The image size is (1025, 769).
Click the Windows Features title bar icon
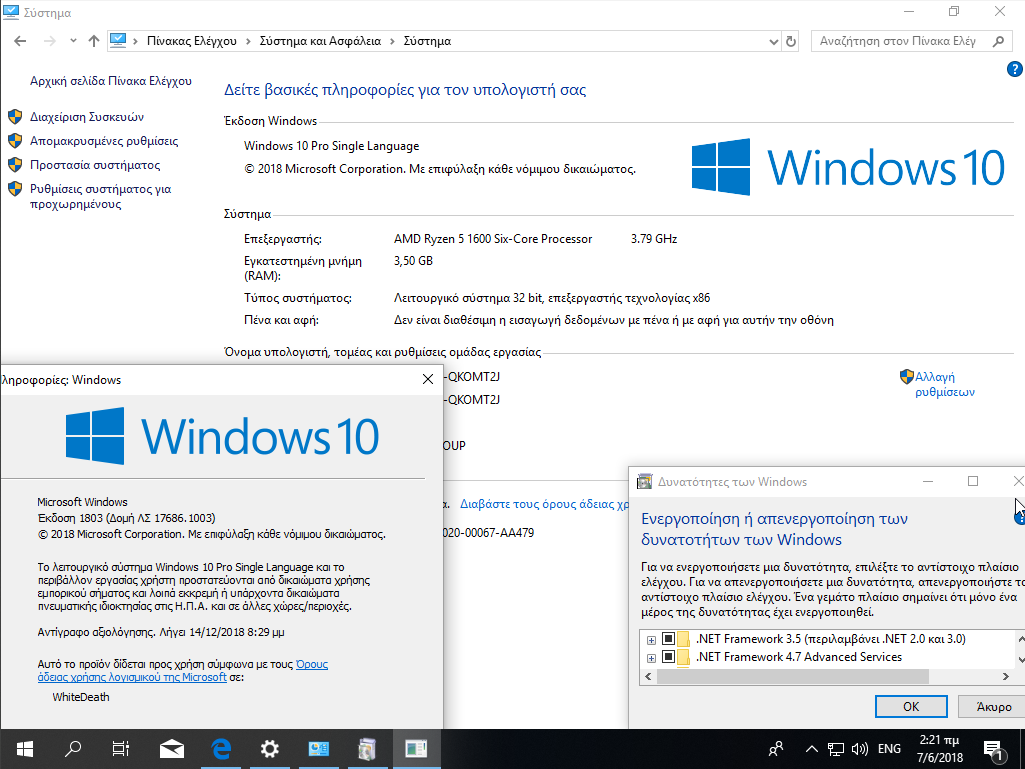(645, 482)
